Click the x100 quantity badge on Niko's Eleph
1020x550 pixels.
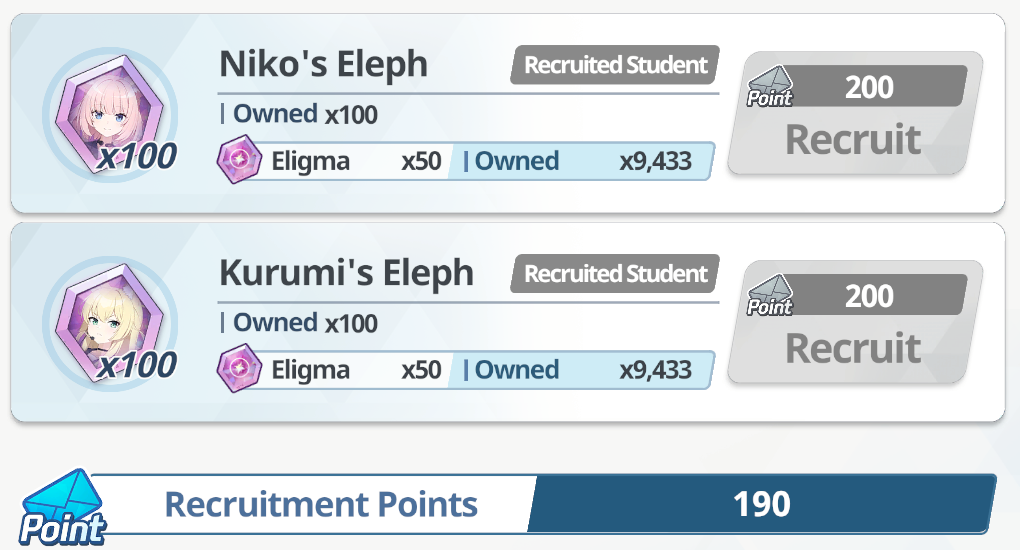pyautogui.click(x=137, y=156)
